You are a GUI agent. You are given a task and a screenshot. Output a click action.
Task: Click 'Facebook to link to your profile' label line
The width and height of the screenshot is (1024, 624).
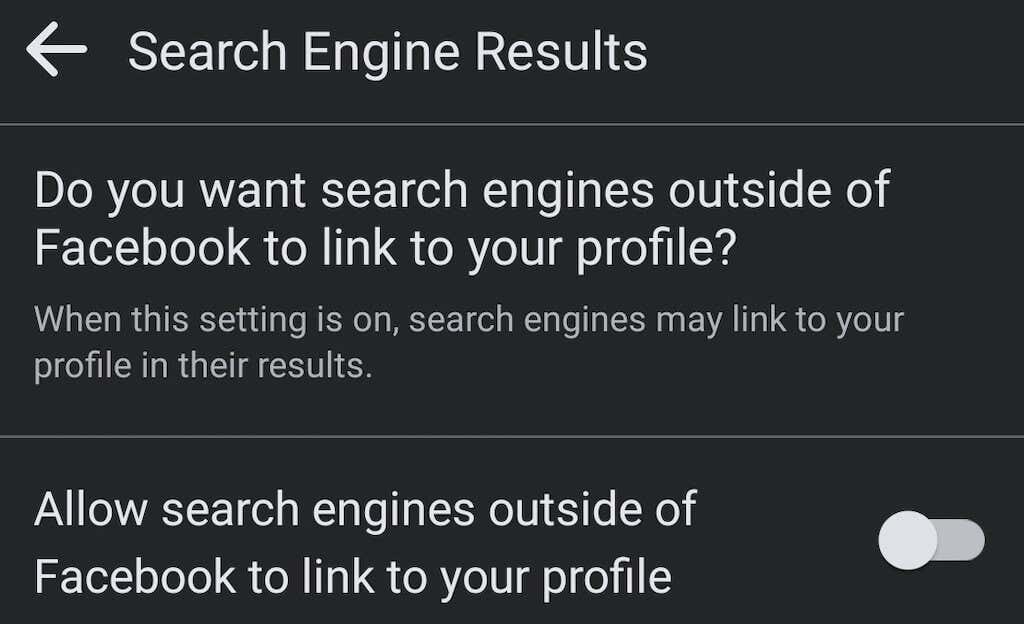352,576
